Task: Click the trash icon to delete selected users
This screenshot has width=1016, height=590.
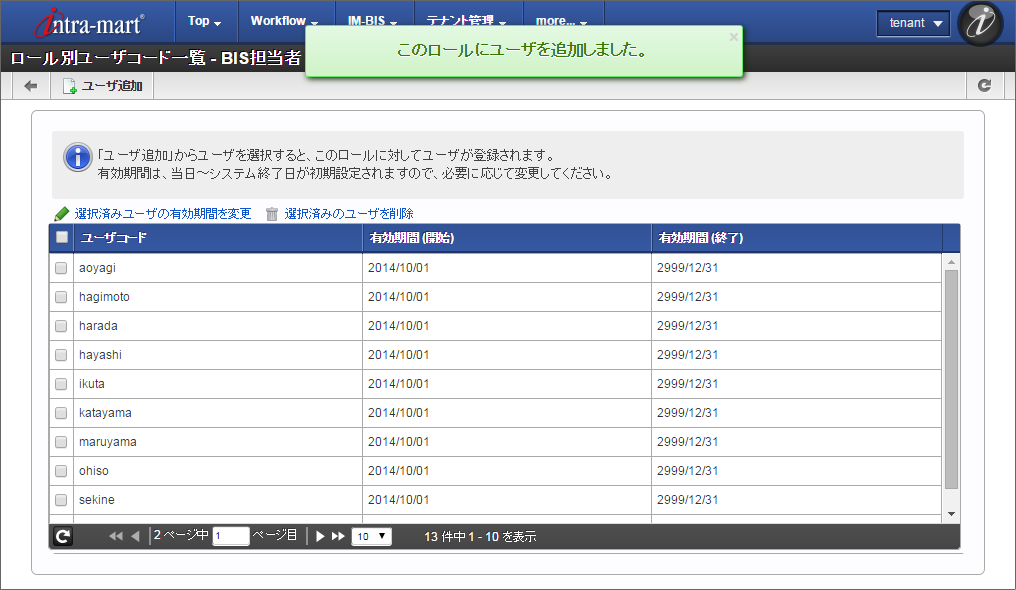Action: coord(272,214)
